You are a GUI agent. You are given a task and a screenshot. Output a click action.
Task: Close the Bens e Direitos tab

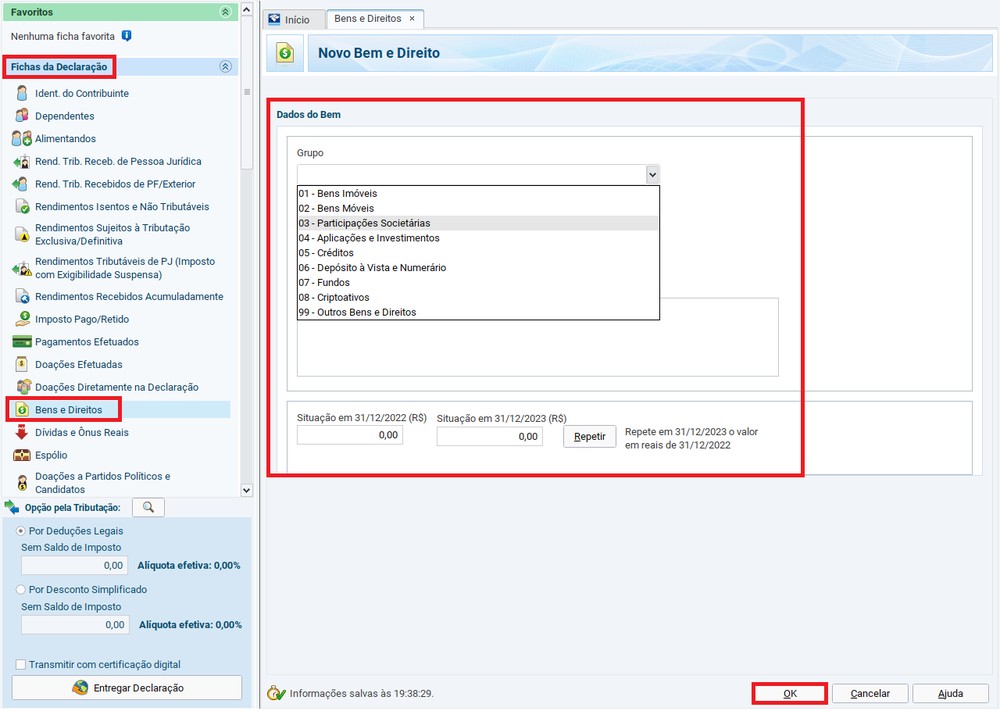412,19
